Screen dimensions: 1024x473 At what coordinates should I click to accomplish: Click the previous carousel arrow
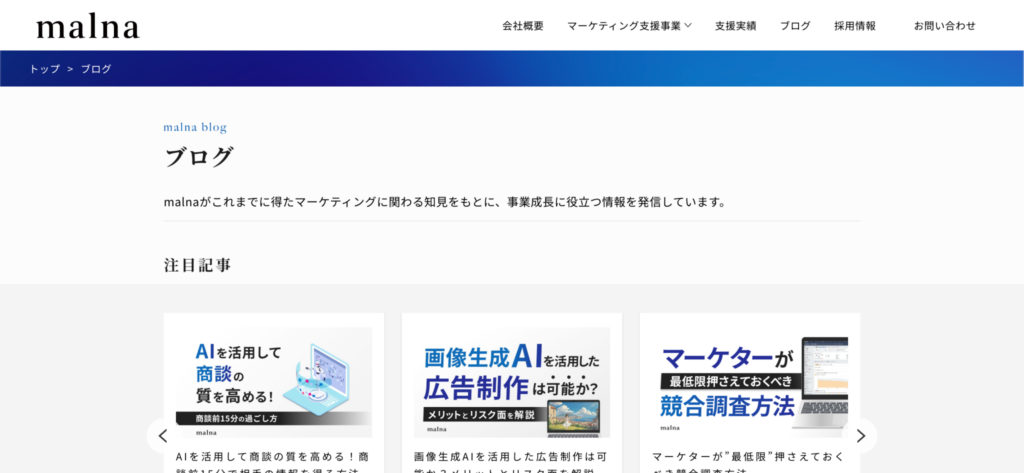click(x=163, y=436)
